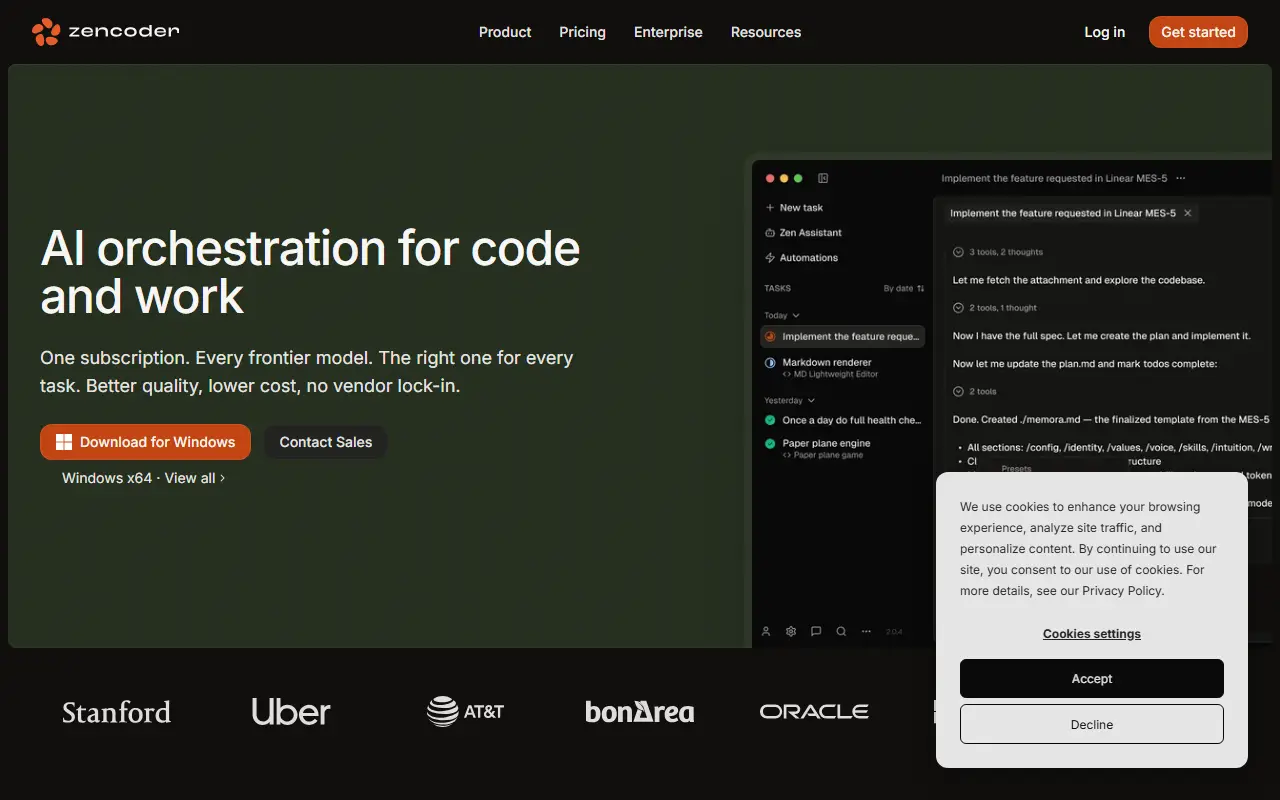Click the Paper plane game subtitle
The height and width of the screenshot is (800, 1280).
coord(822,455)
